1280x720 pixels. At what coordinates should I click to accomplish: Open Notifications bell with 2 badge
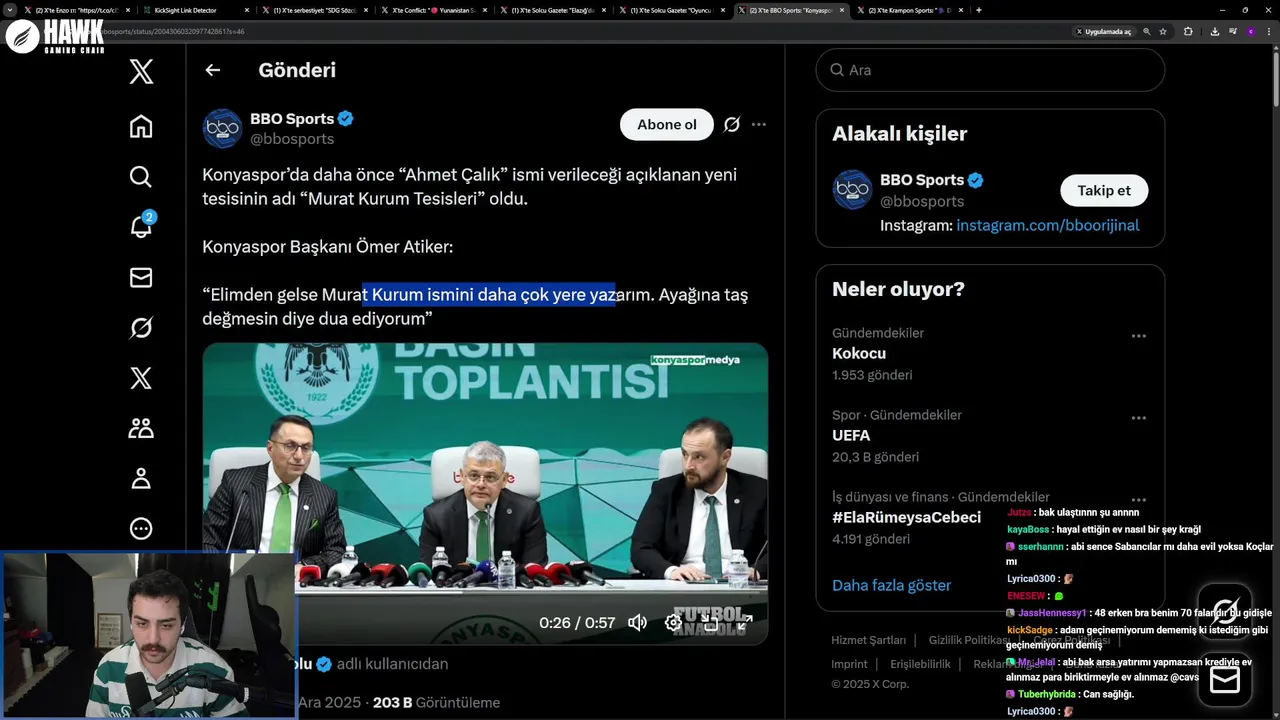pos(141,226)
